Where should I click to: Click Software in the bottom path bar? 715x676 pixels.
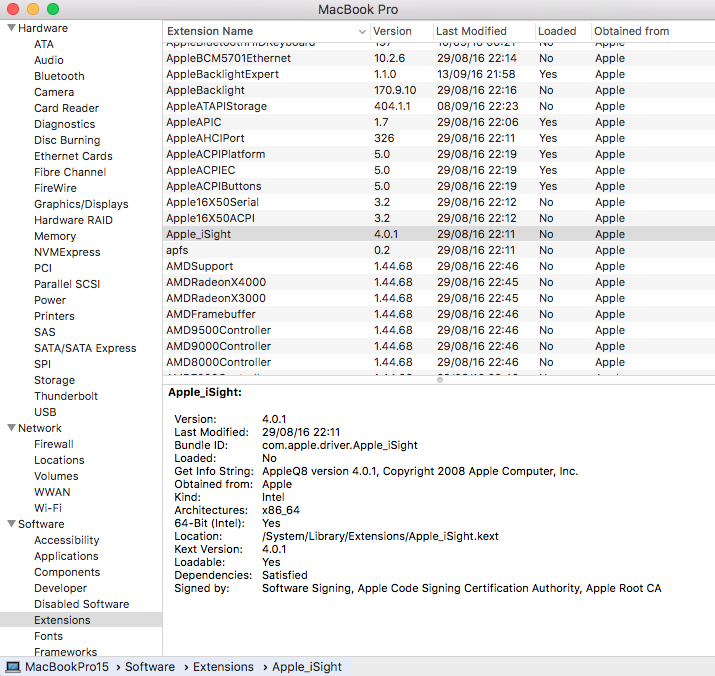(x=150, y=667)
